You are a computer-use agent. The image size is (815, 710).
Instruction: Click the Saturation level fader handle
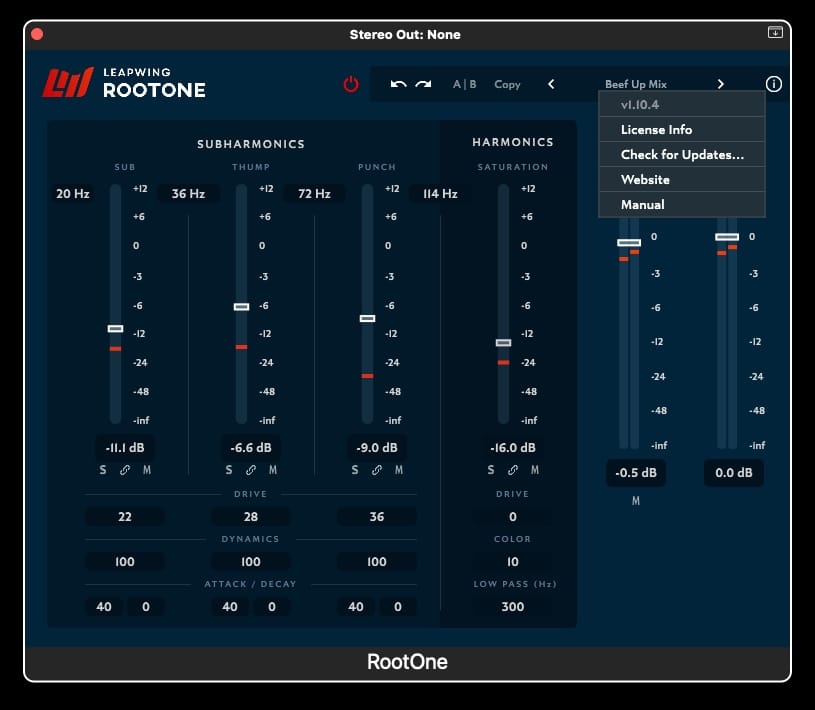coord(503,343)
